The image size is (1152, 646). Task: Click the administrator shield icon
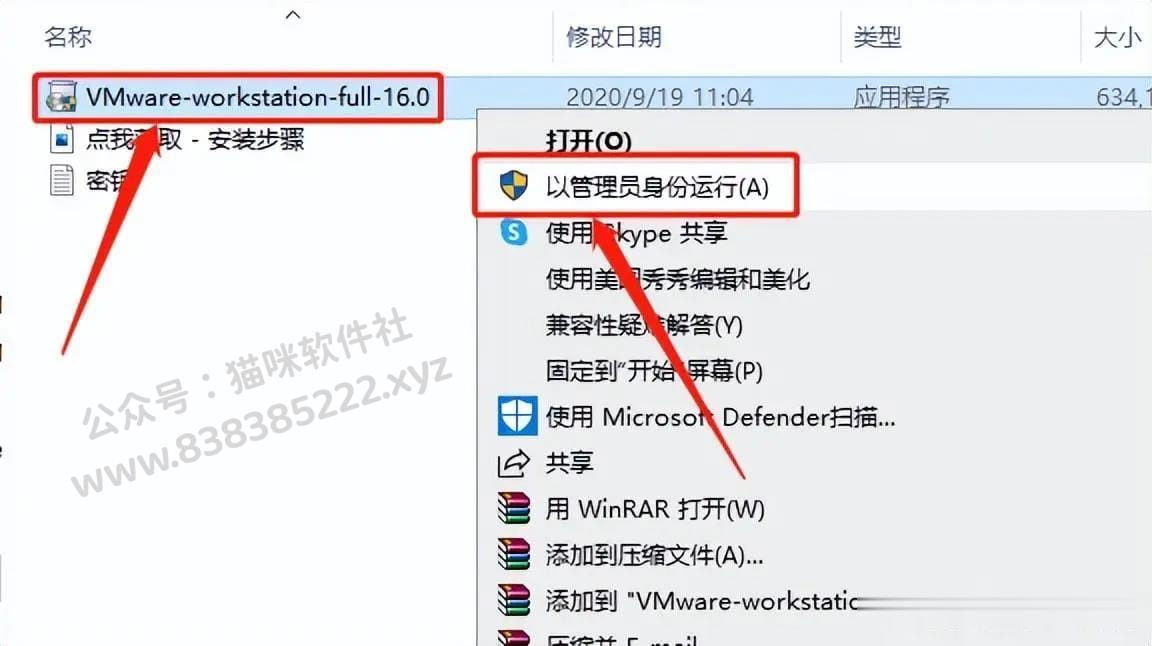coord(514,186)
